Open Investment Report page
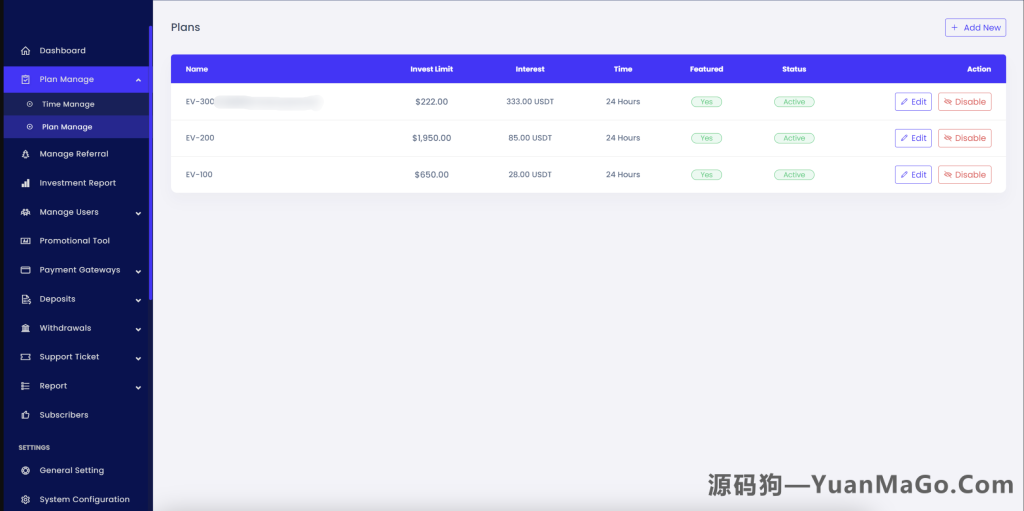Image resolution: width=1024 pixels, height=511 pixels. [76, 183]
